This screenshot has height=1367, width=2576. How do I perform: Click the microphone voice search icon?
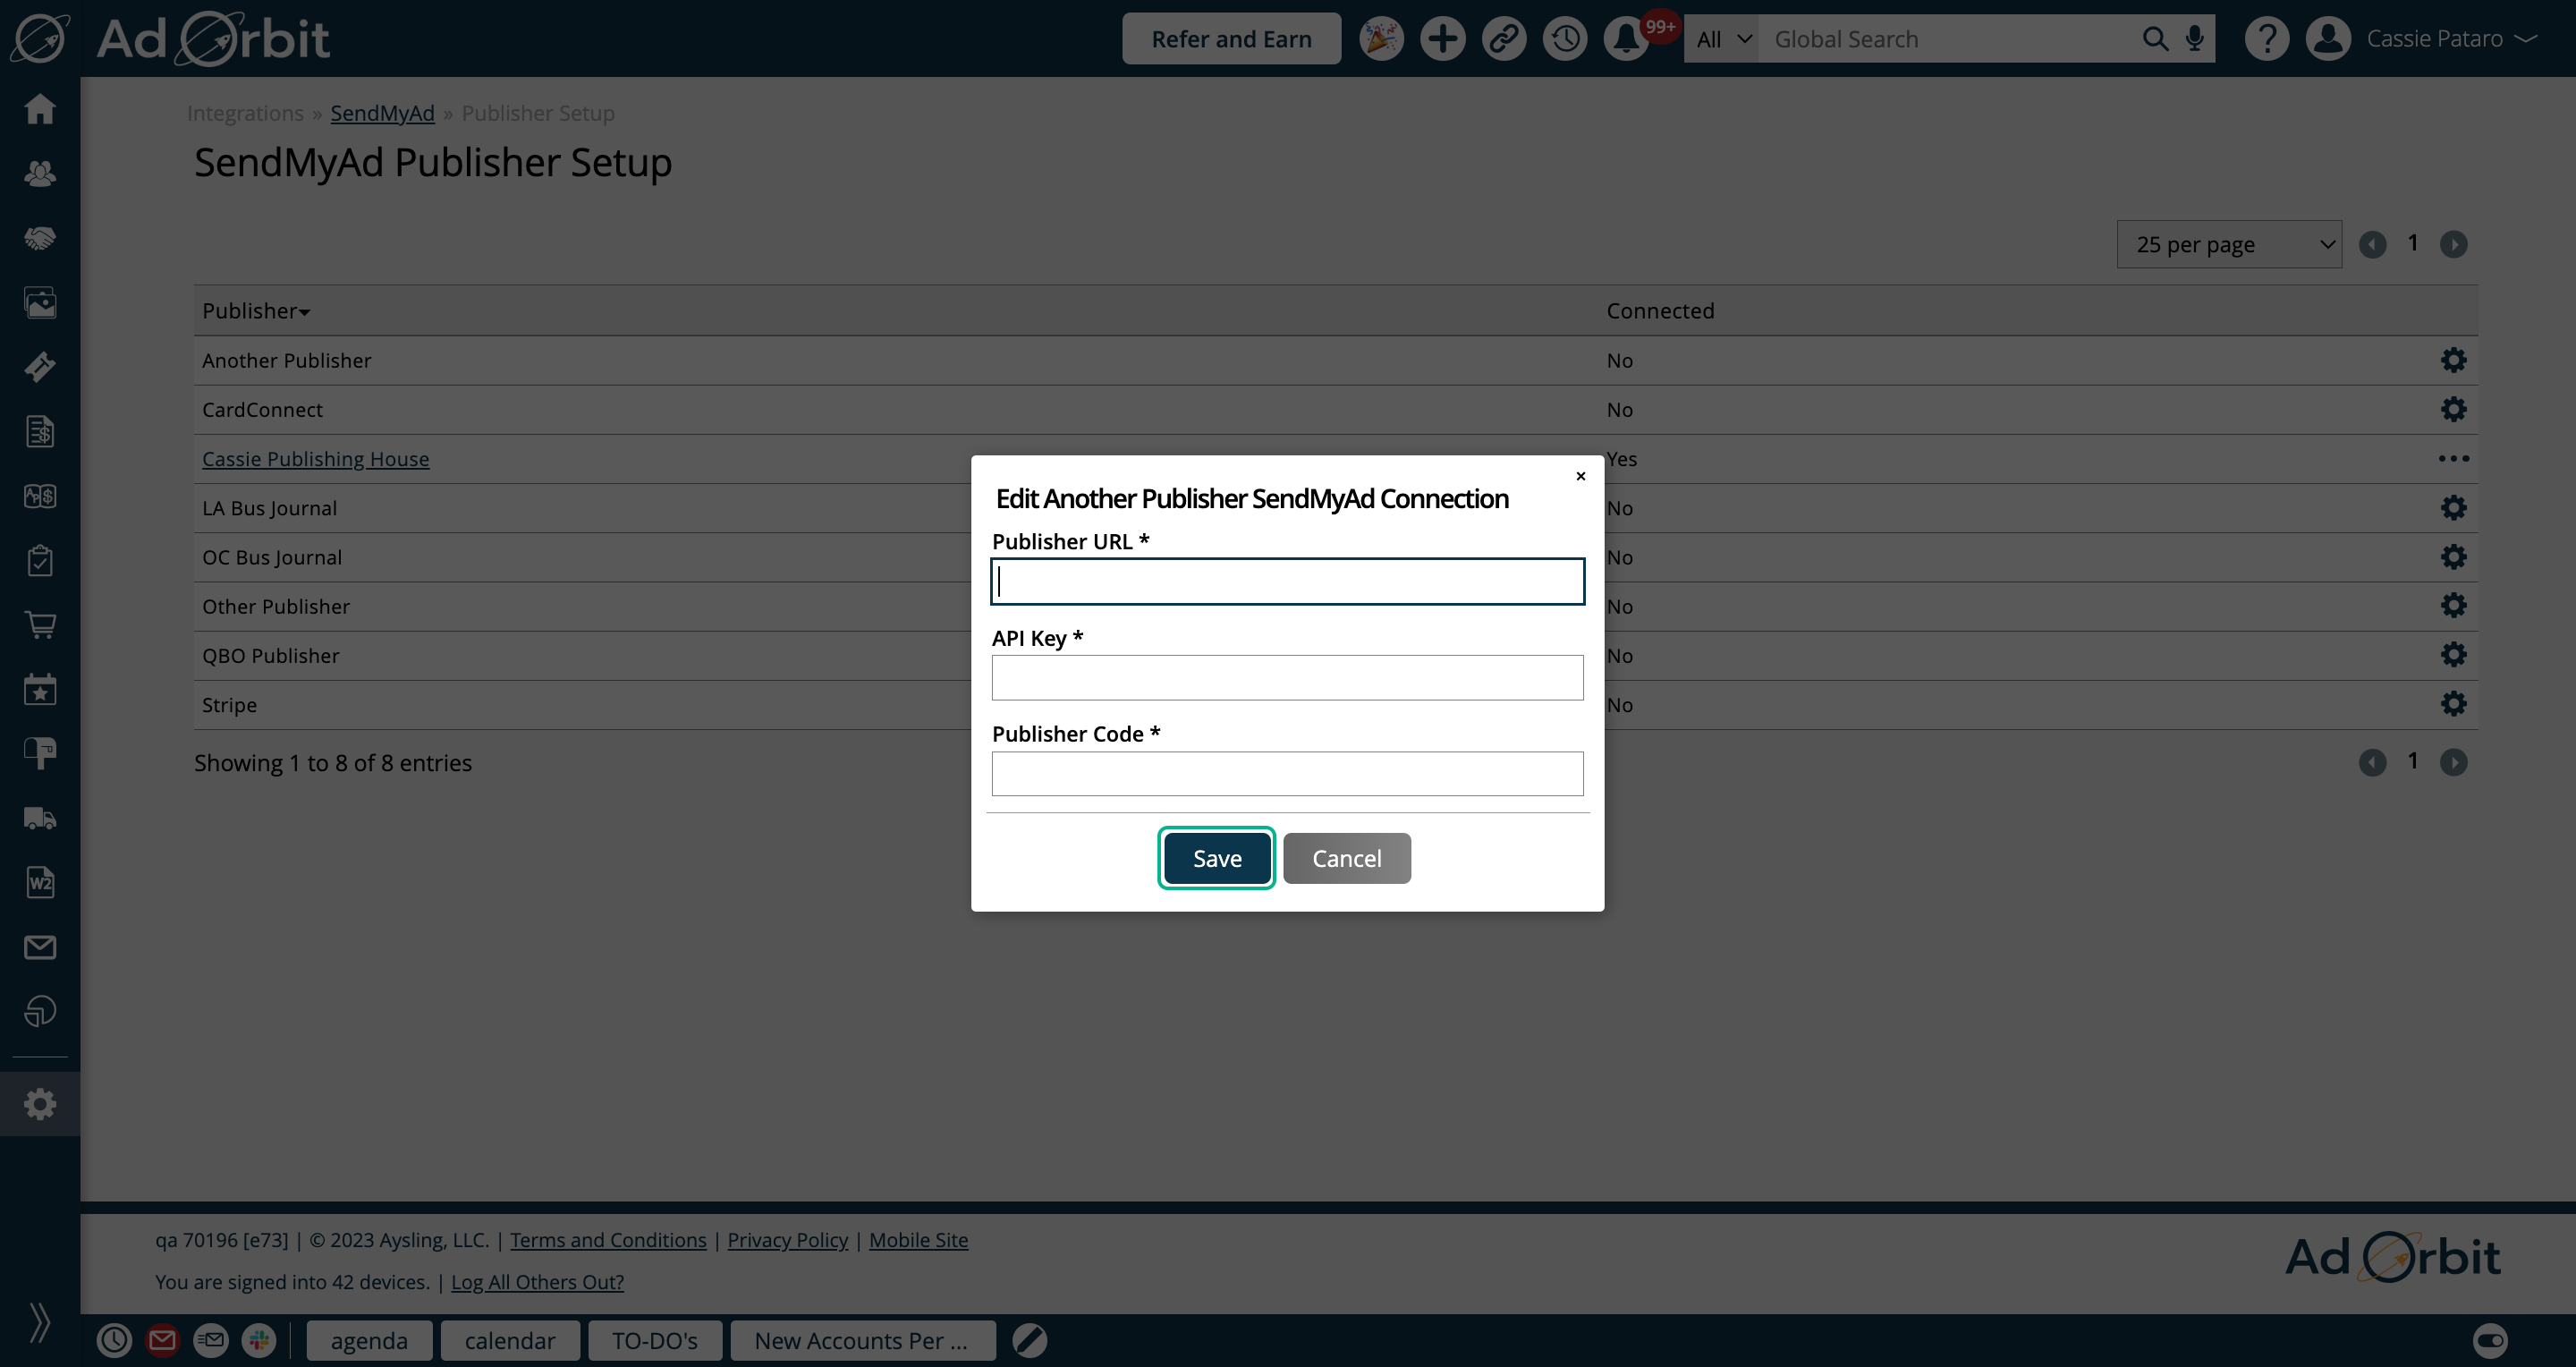2194,39
